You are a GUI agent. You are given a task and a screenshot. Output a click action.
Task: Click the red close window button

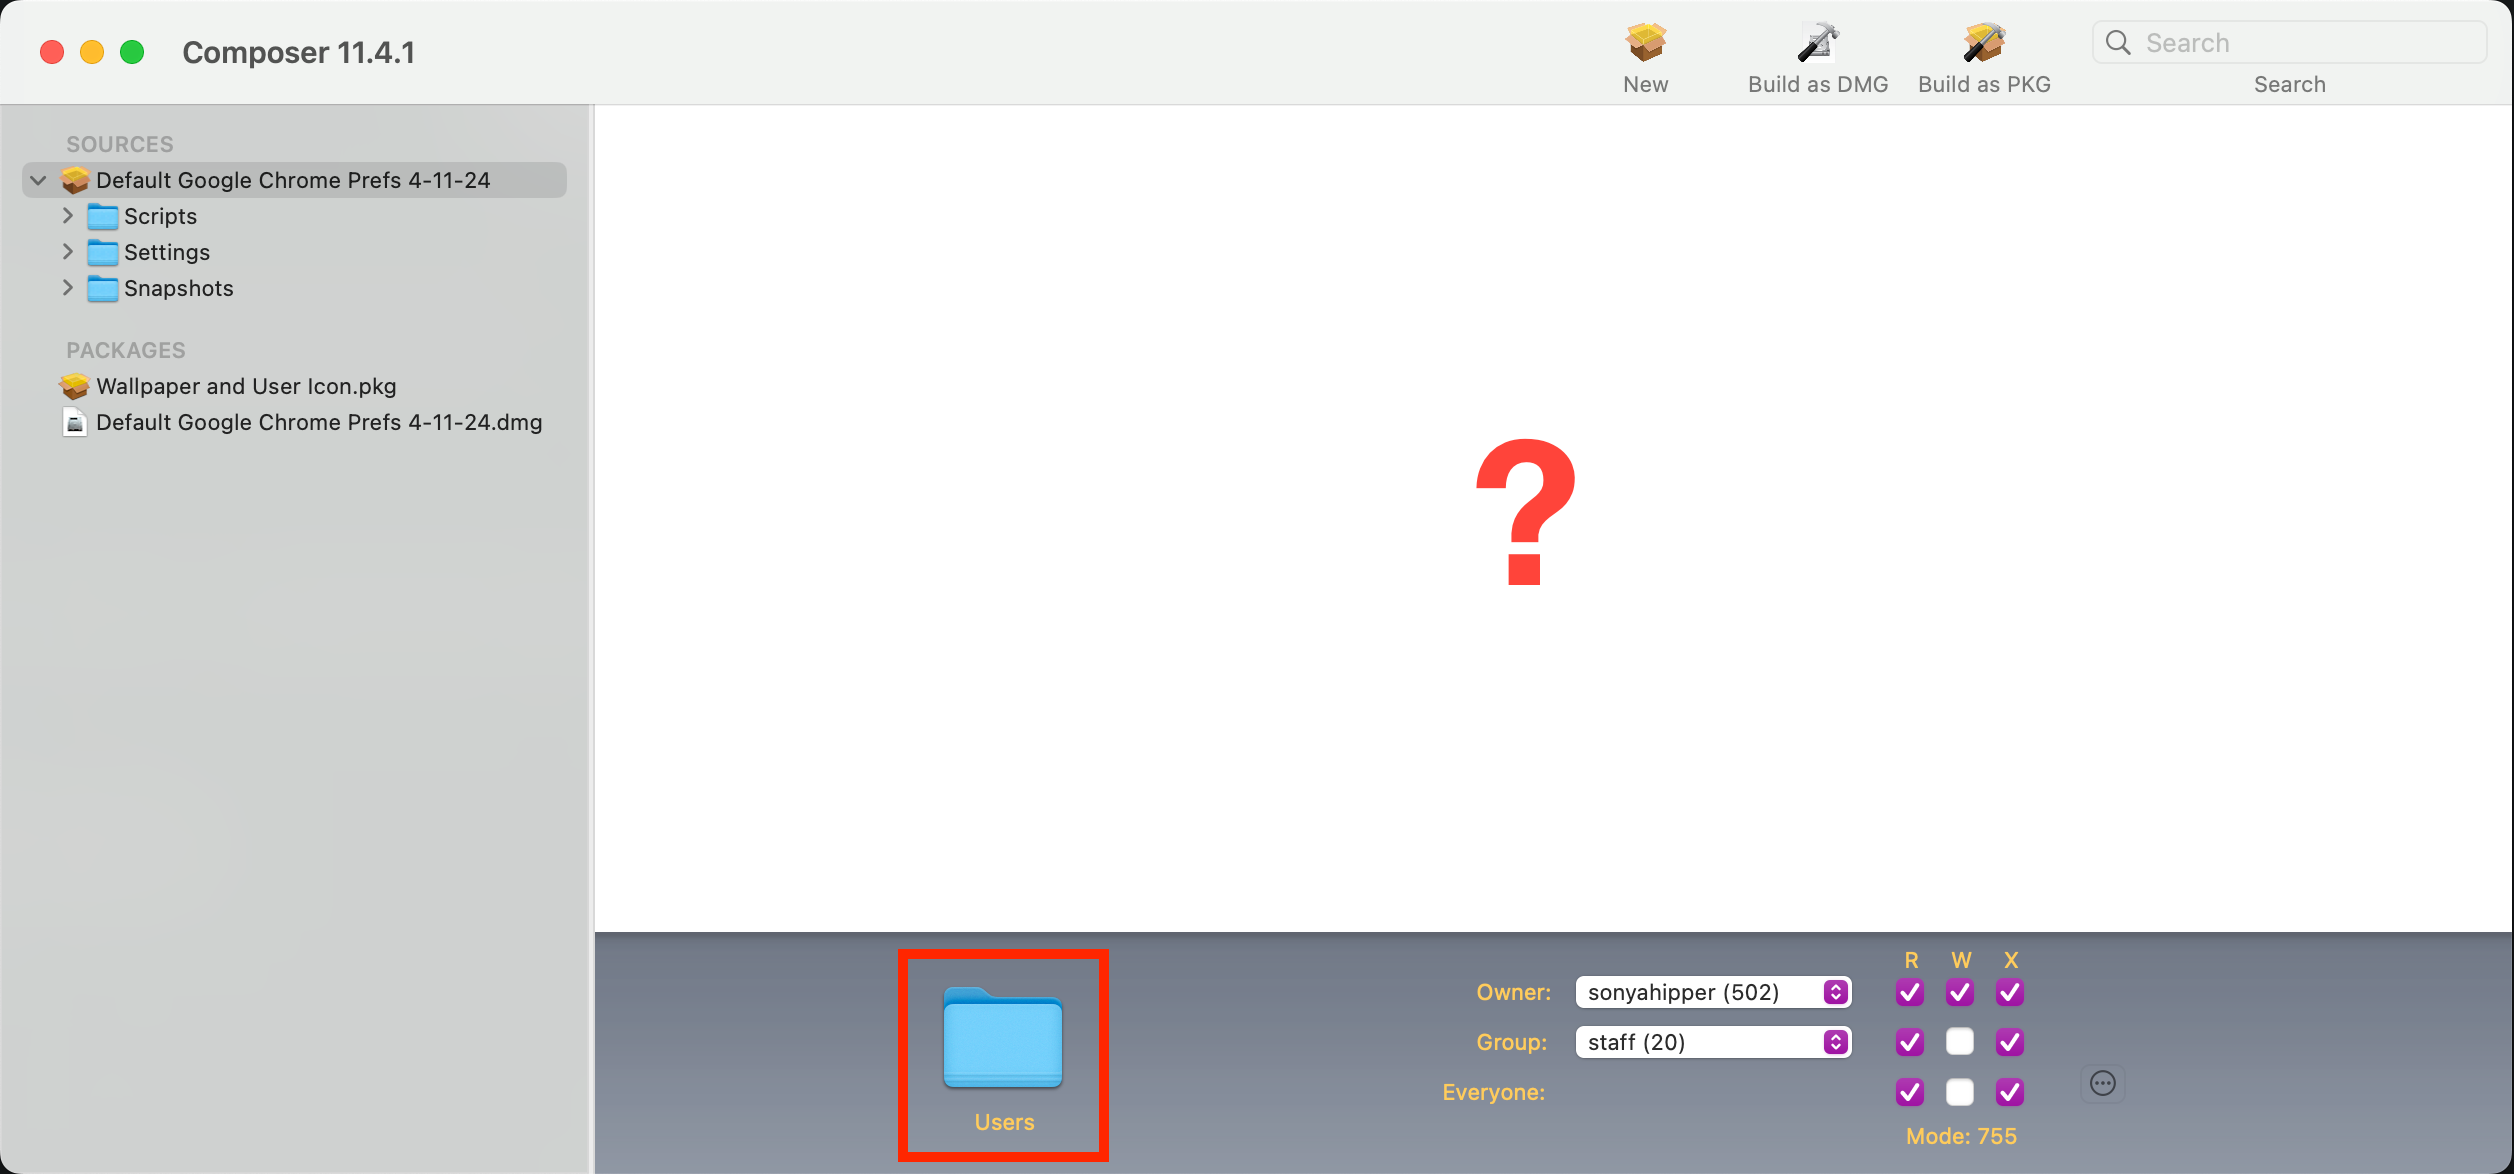coord(52,52)
